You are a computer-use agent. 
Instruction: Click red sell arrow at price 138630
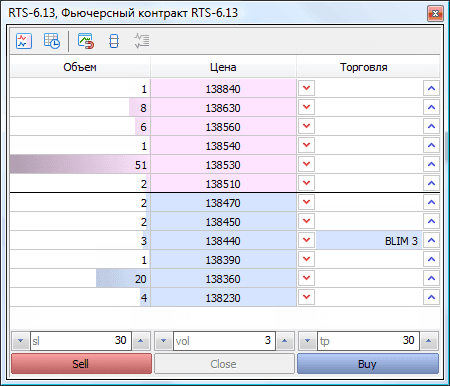(x=306, y=107)
